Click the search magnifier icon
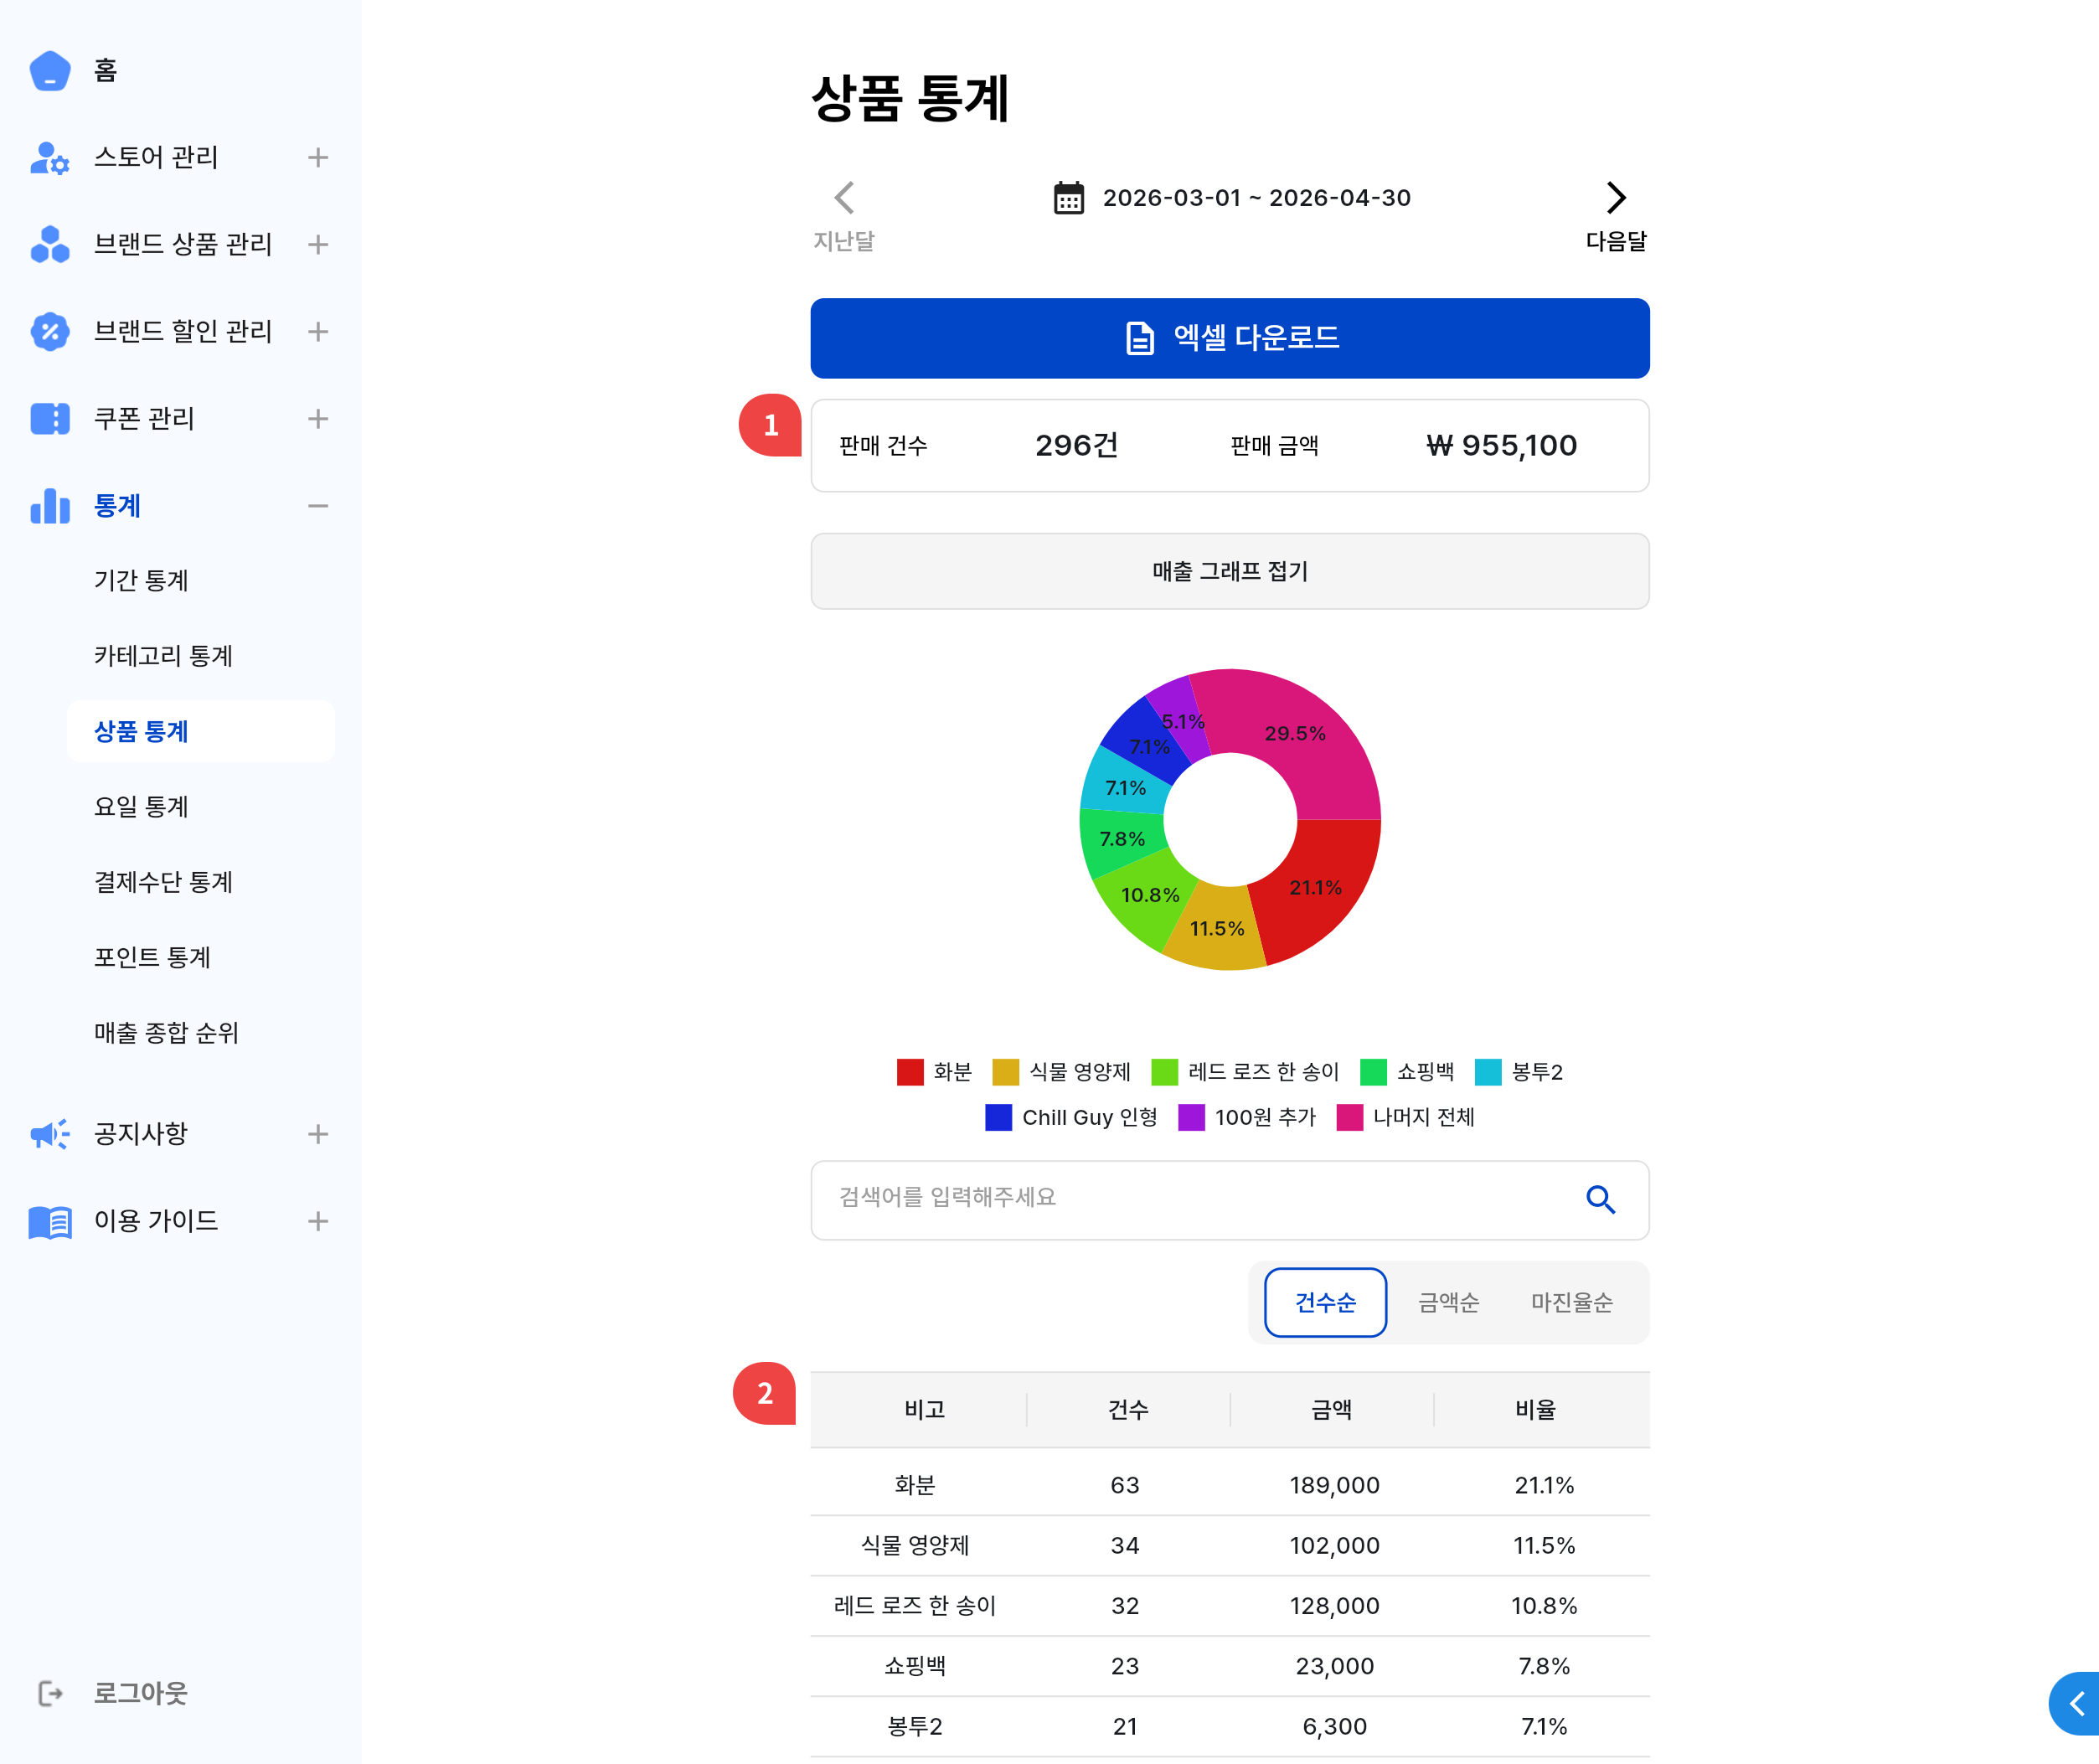The width and height of the screenshot is (2099, 1764). pyautogui.click(x=1600, y=1199)
